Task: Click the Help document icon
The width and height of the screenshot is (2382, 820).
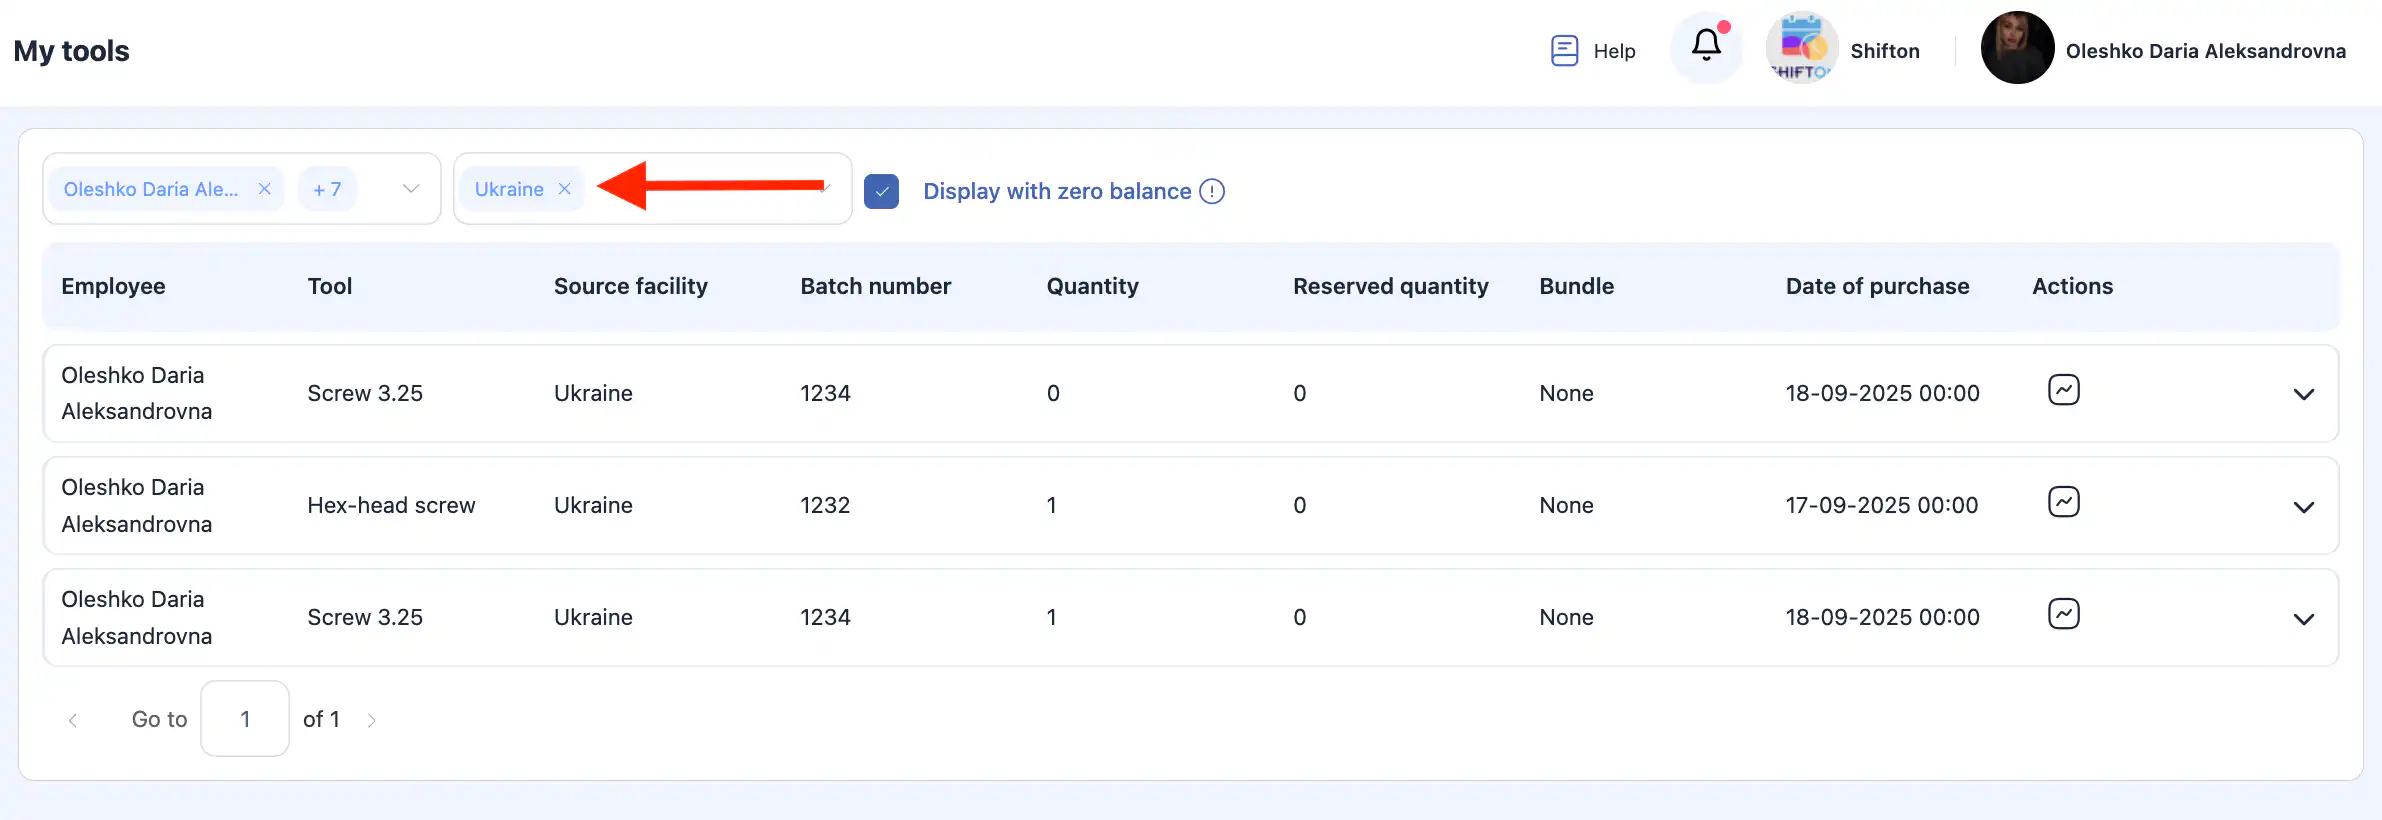Action: pyautogui.click(x=1564, y=51)
